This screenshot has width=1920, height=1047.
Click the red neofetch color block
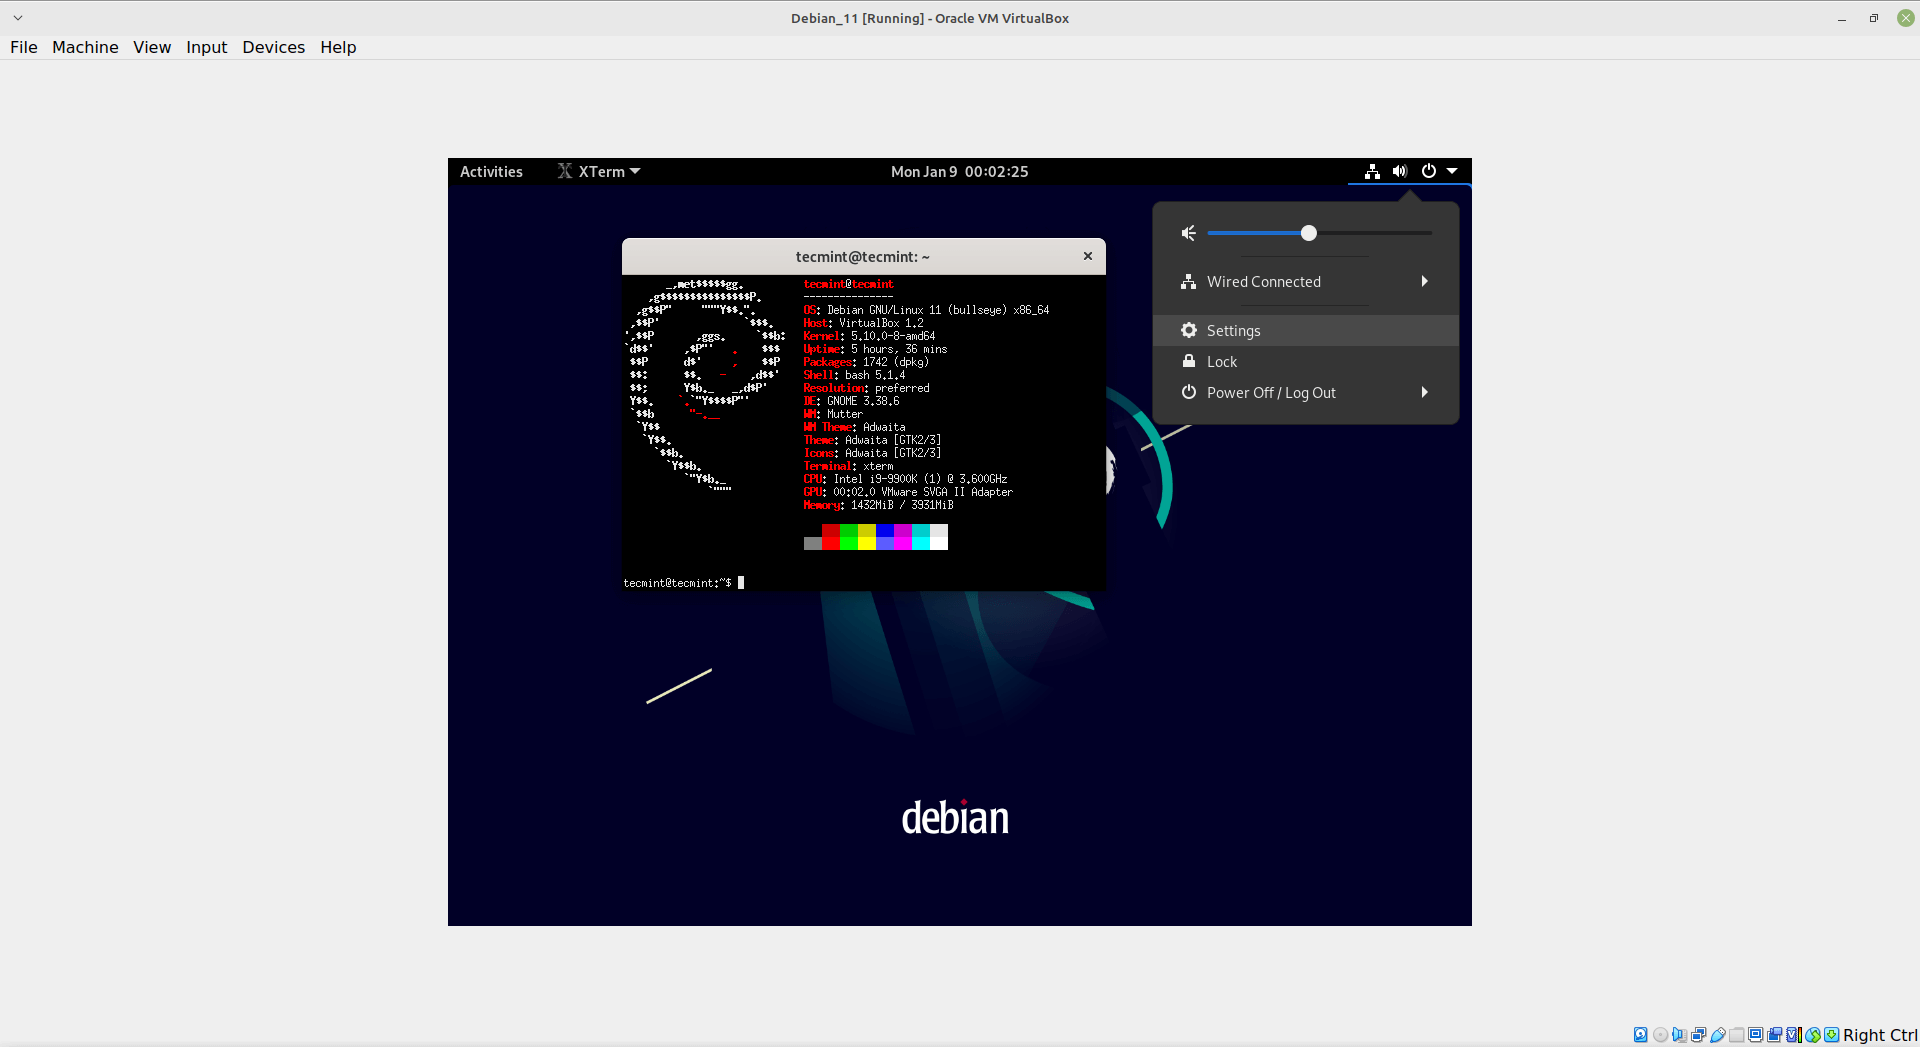pos(831,537)
